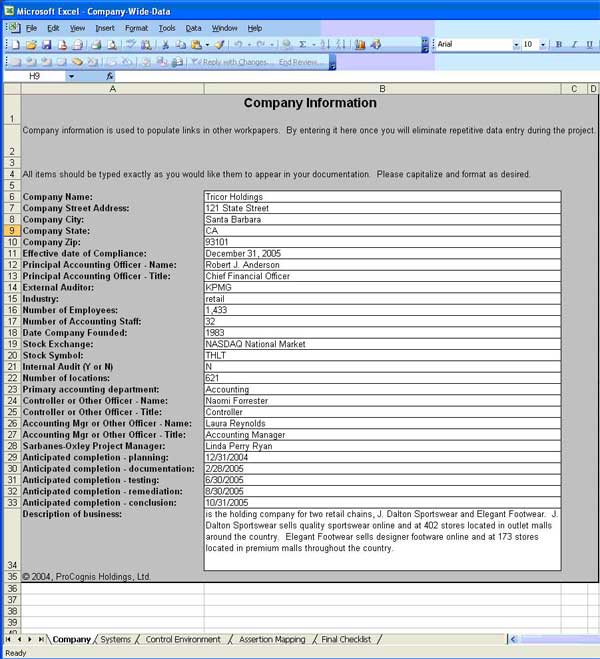Open the Insert menu
The image size is (600, 659).
click(x=105, y=28)
